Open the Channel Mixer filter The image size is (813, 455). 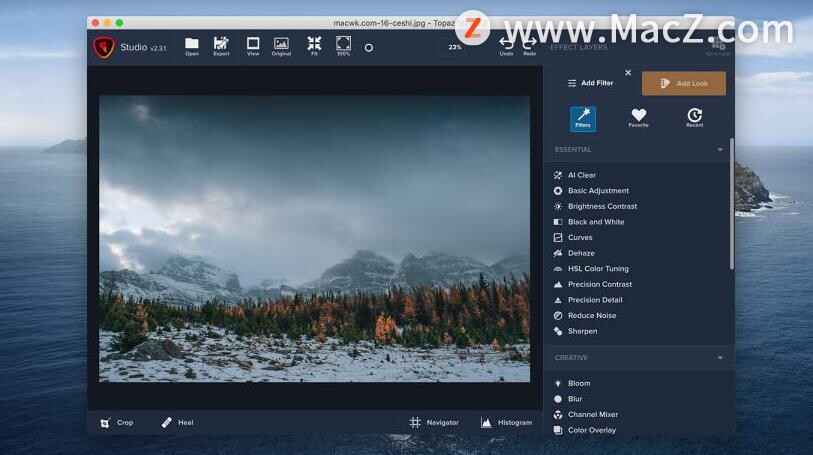[586, 415]
